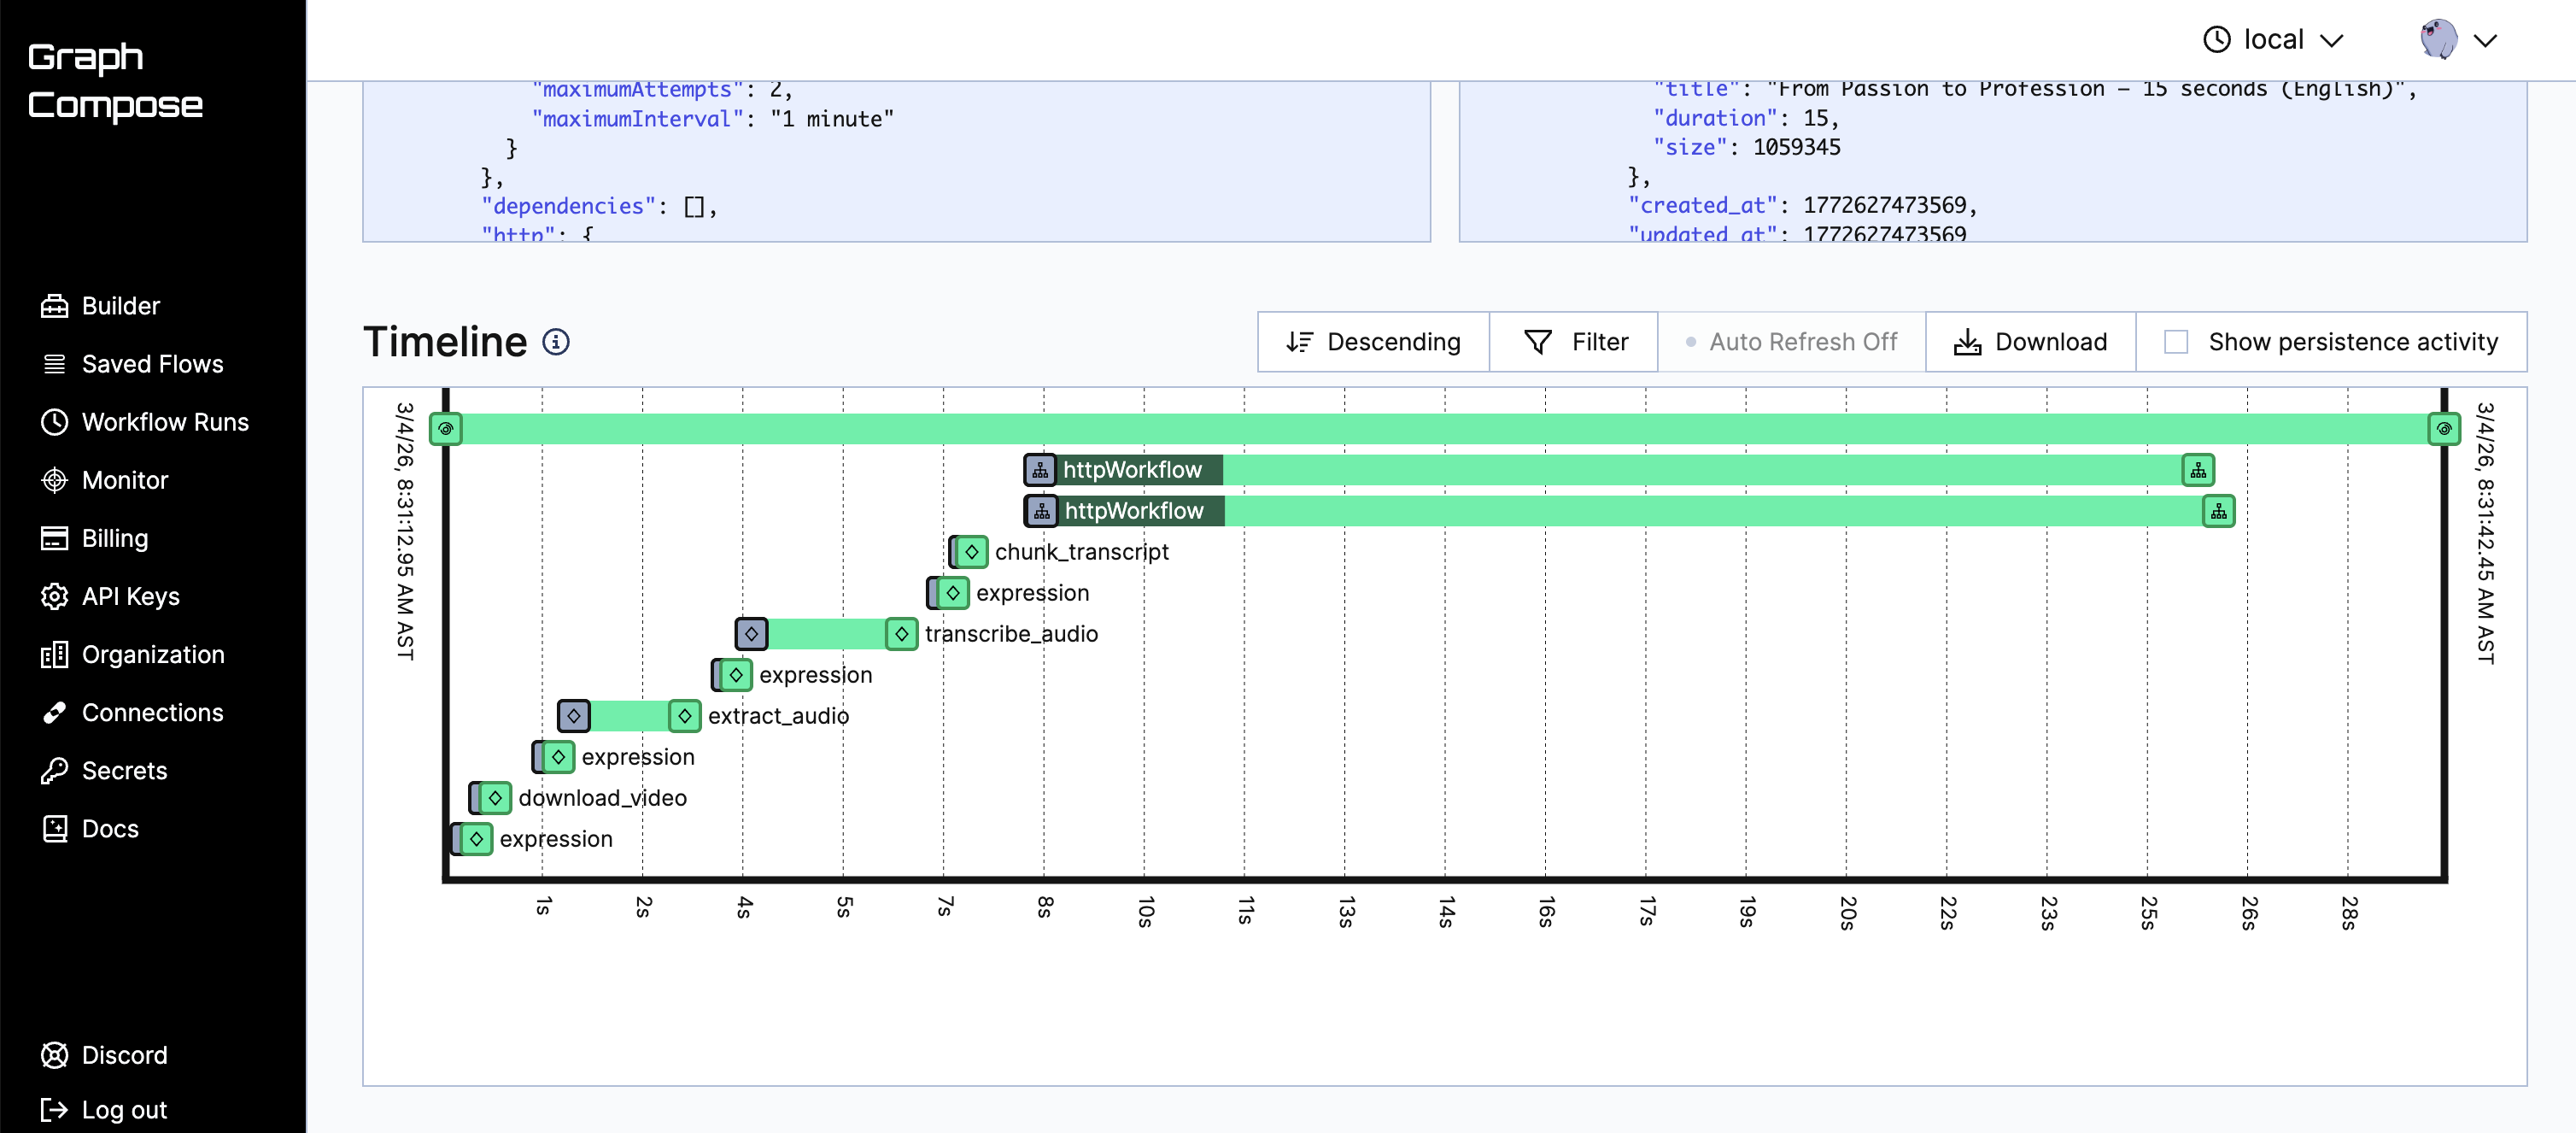This screenshot has height=1133, width=2576.
Task: Go to Workflow Runs
Action: pyautogui.click(x=164, y=422)
